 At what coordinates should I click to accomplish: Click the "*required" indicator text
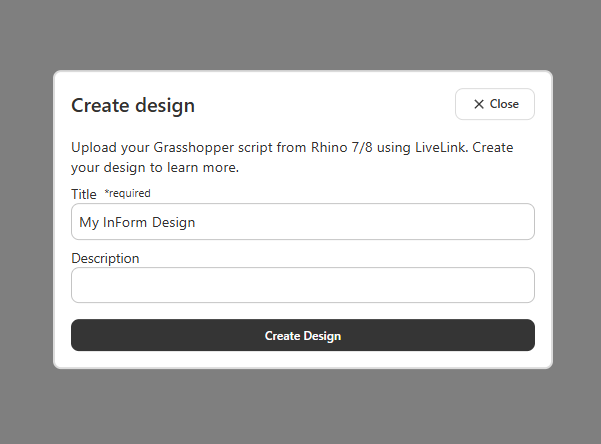pos(127,193)
